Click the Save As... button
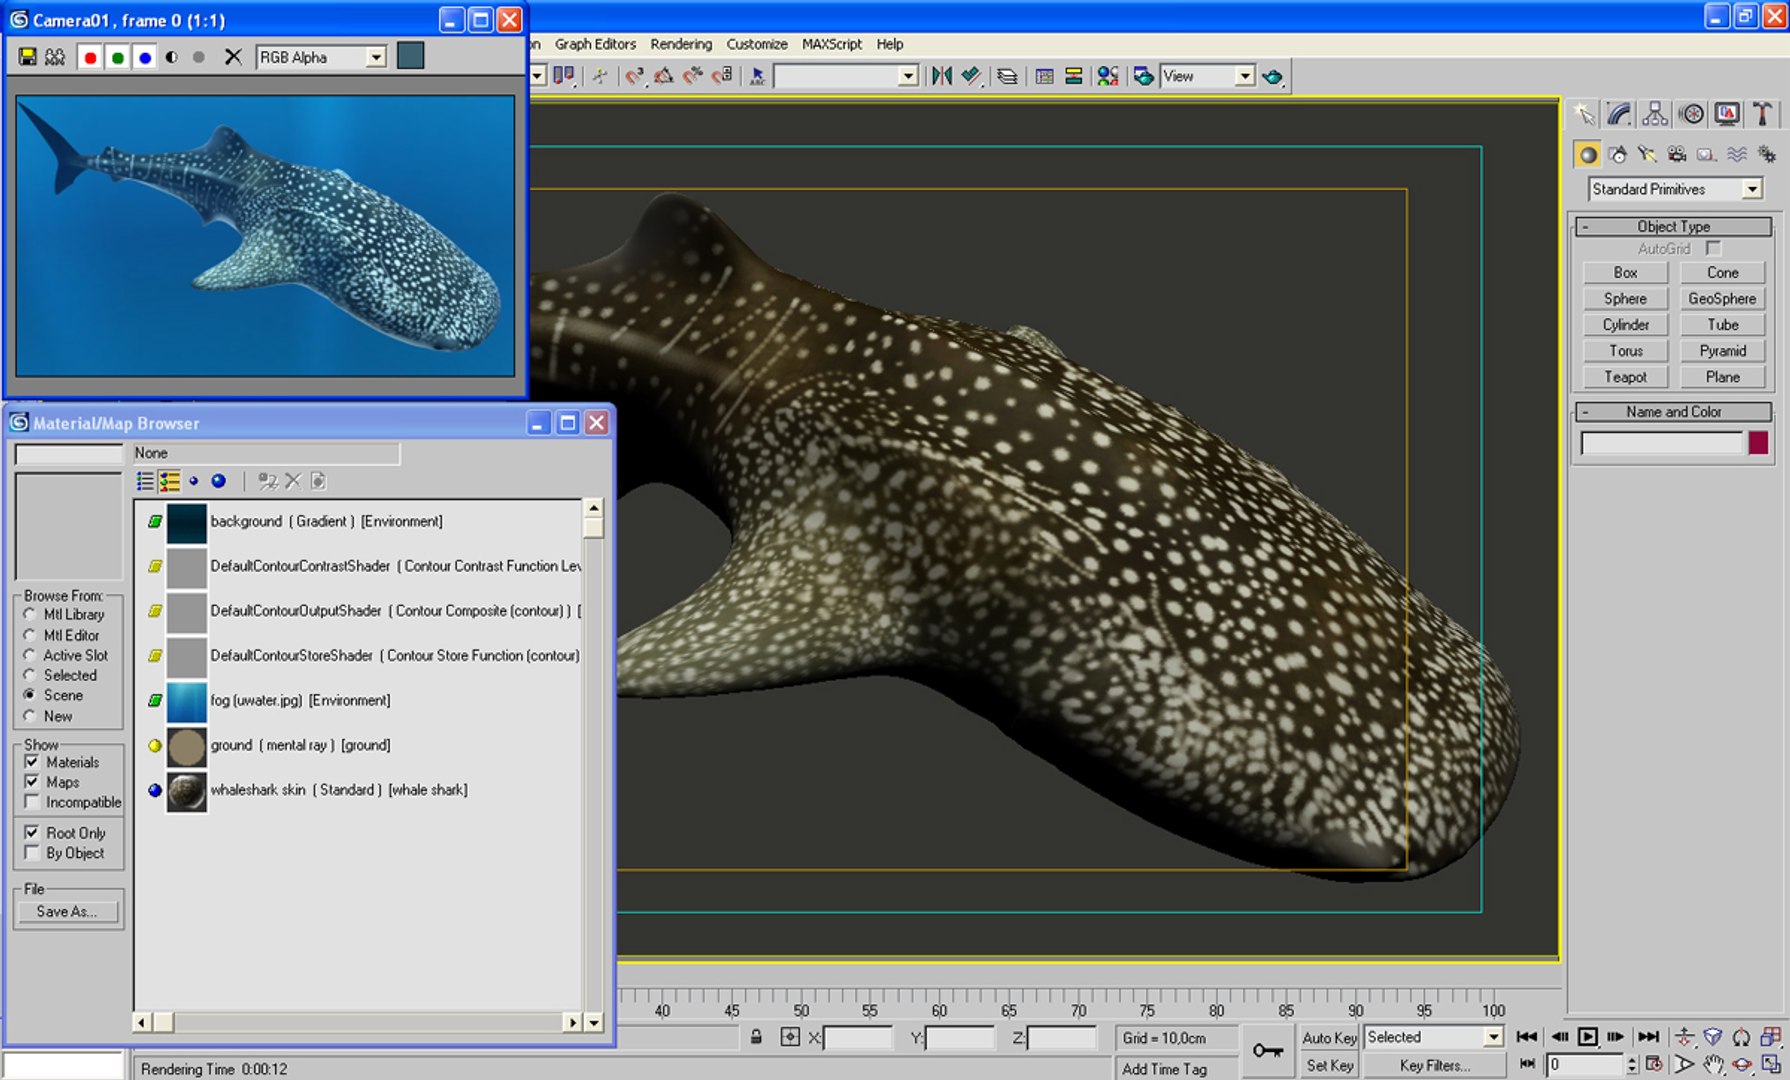 point(67,911)
